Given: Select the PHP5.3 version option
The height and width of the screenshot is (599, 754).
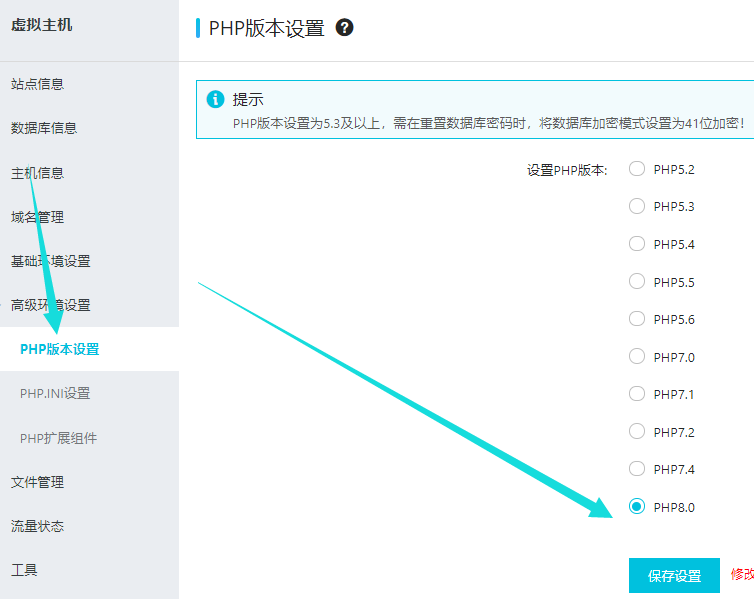Looking at the screenshot, I should pyautogui.click(x=637, y=206).
